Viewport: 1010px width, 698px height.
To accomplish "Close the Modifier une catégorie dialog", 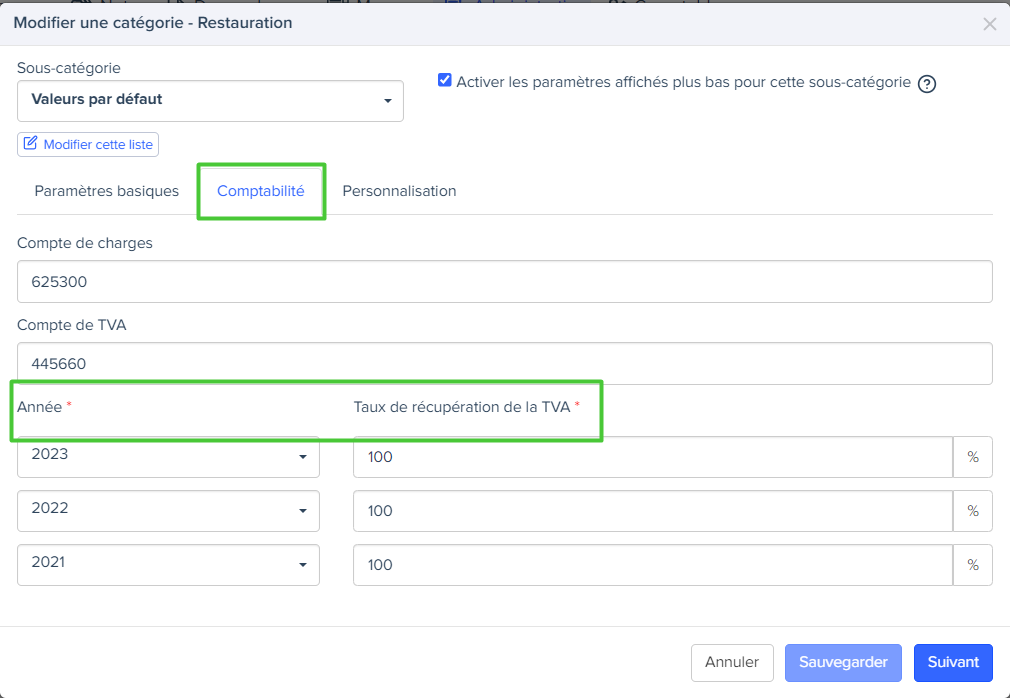I will pos(989,24).
